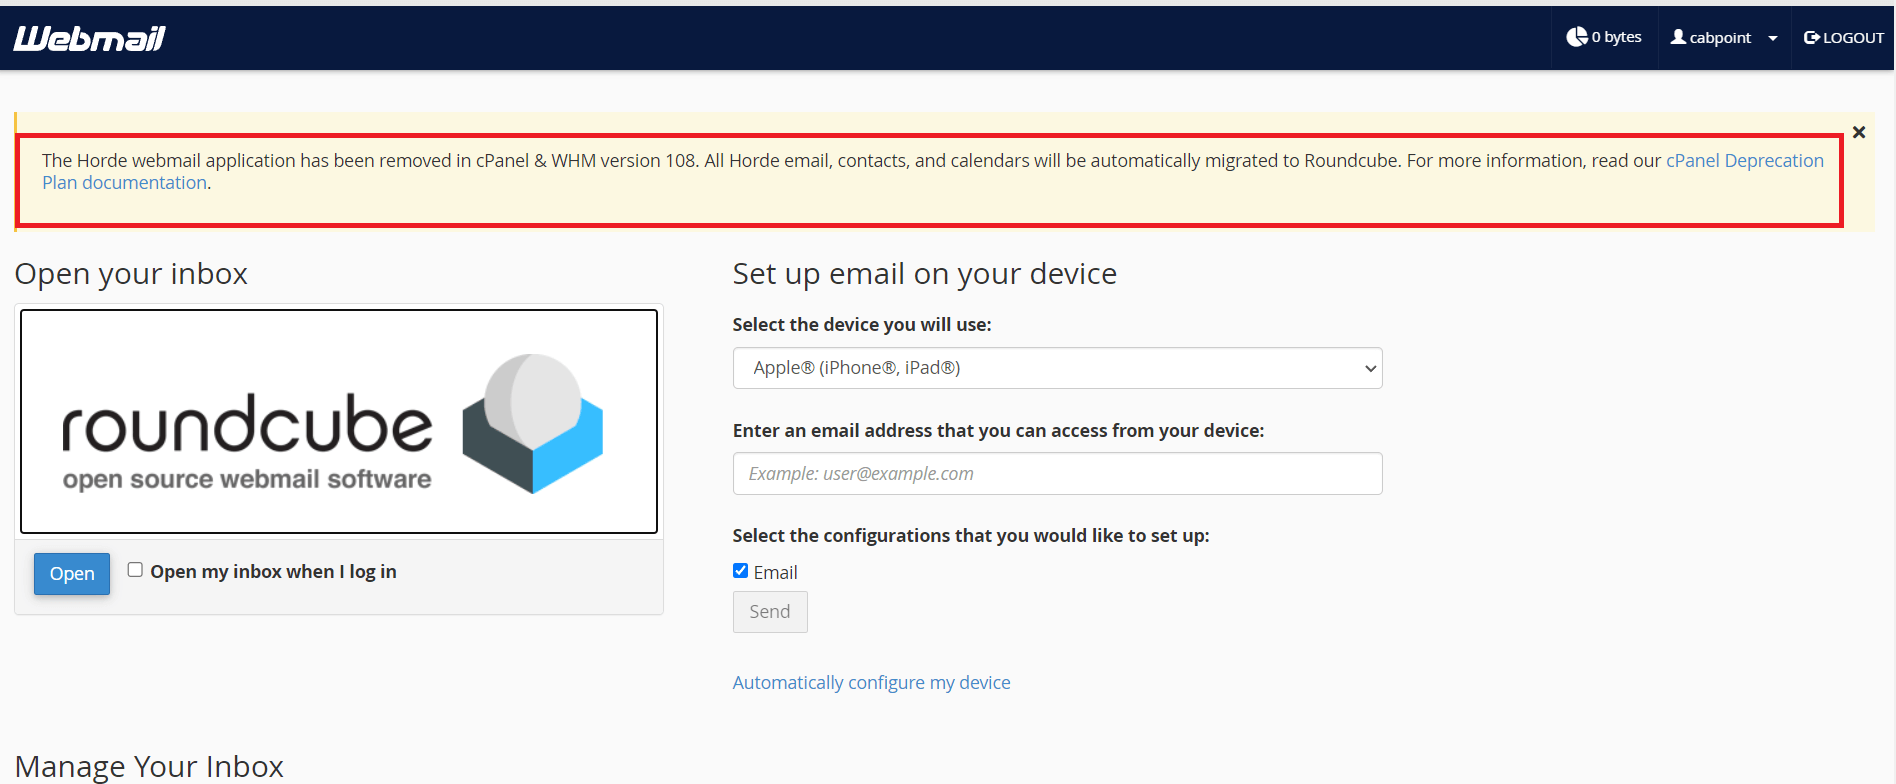Click the cabpoint username label

1720,38
